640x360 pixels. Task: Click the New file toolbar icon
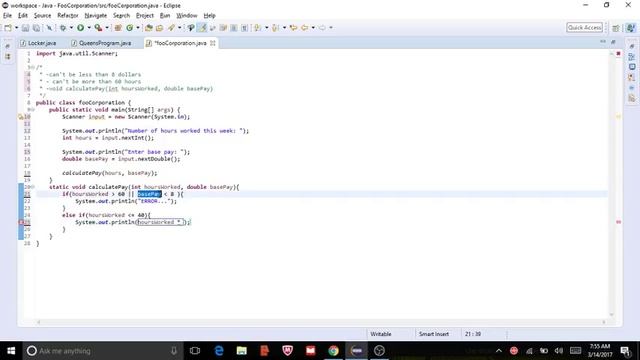8,28
